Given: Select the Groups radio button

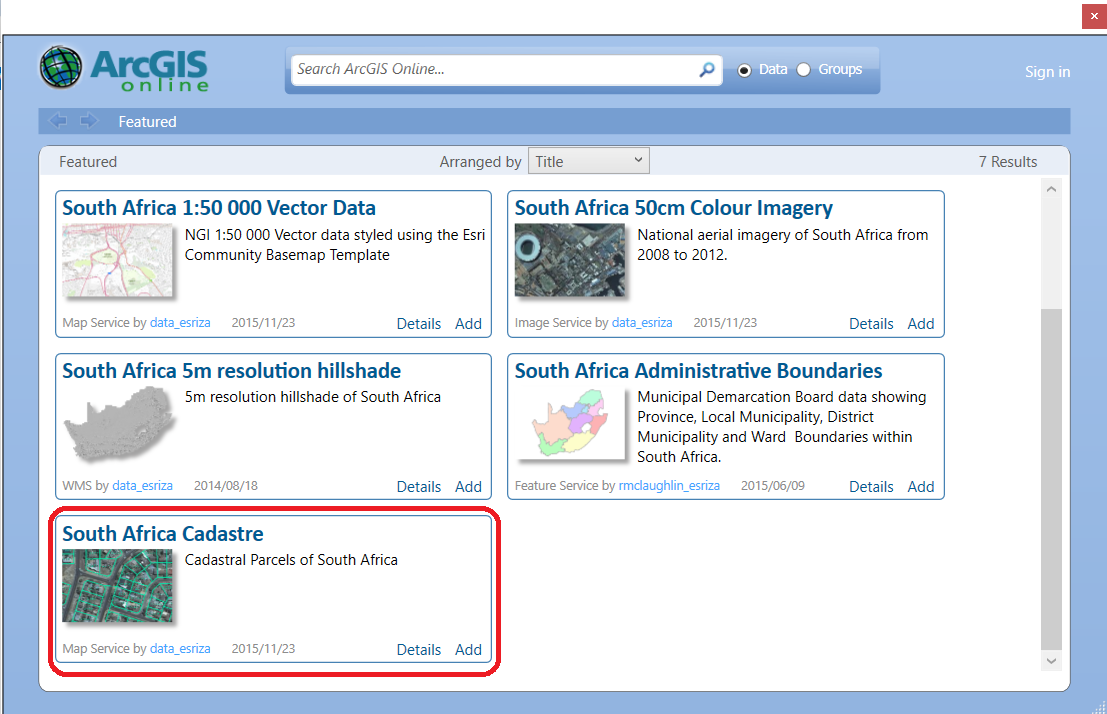Looking at the screenshot, I should (804, 70).
